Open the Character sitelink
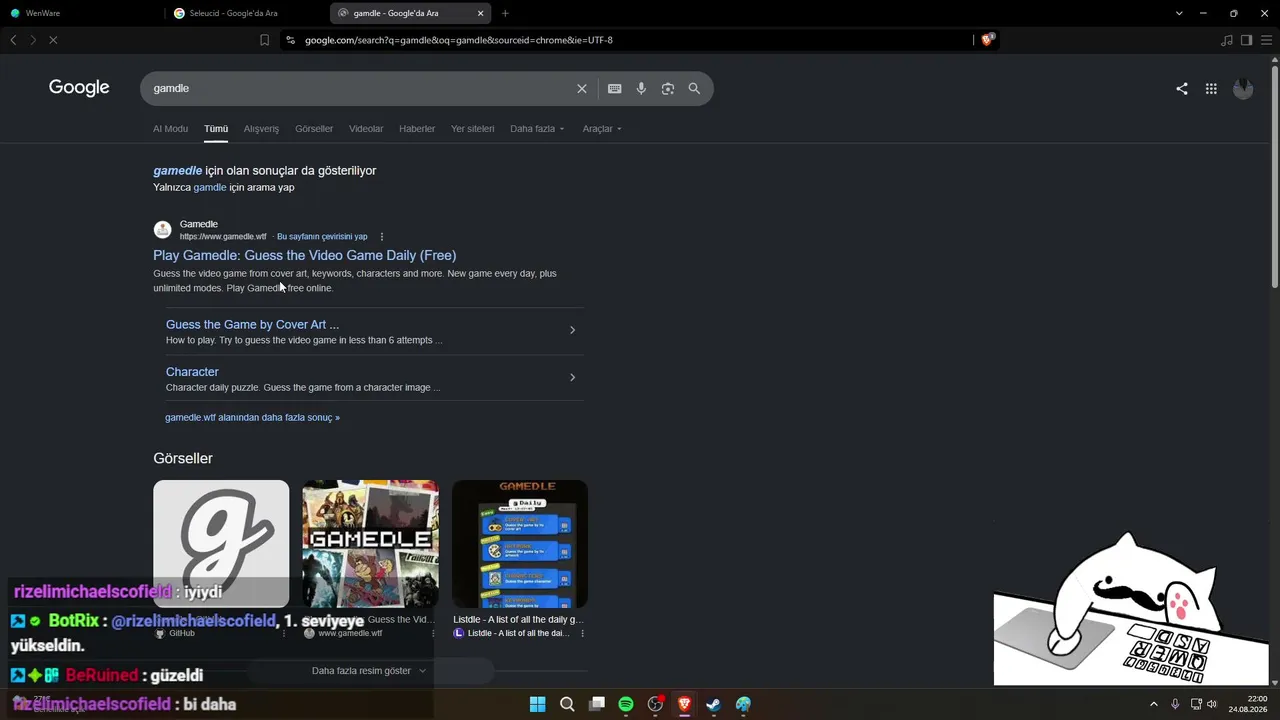Image resolution: width=1280 pixels, height=720 pixels. 192,372
